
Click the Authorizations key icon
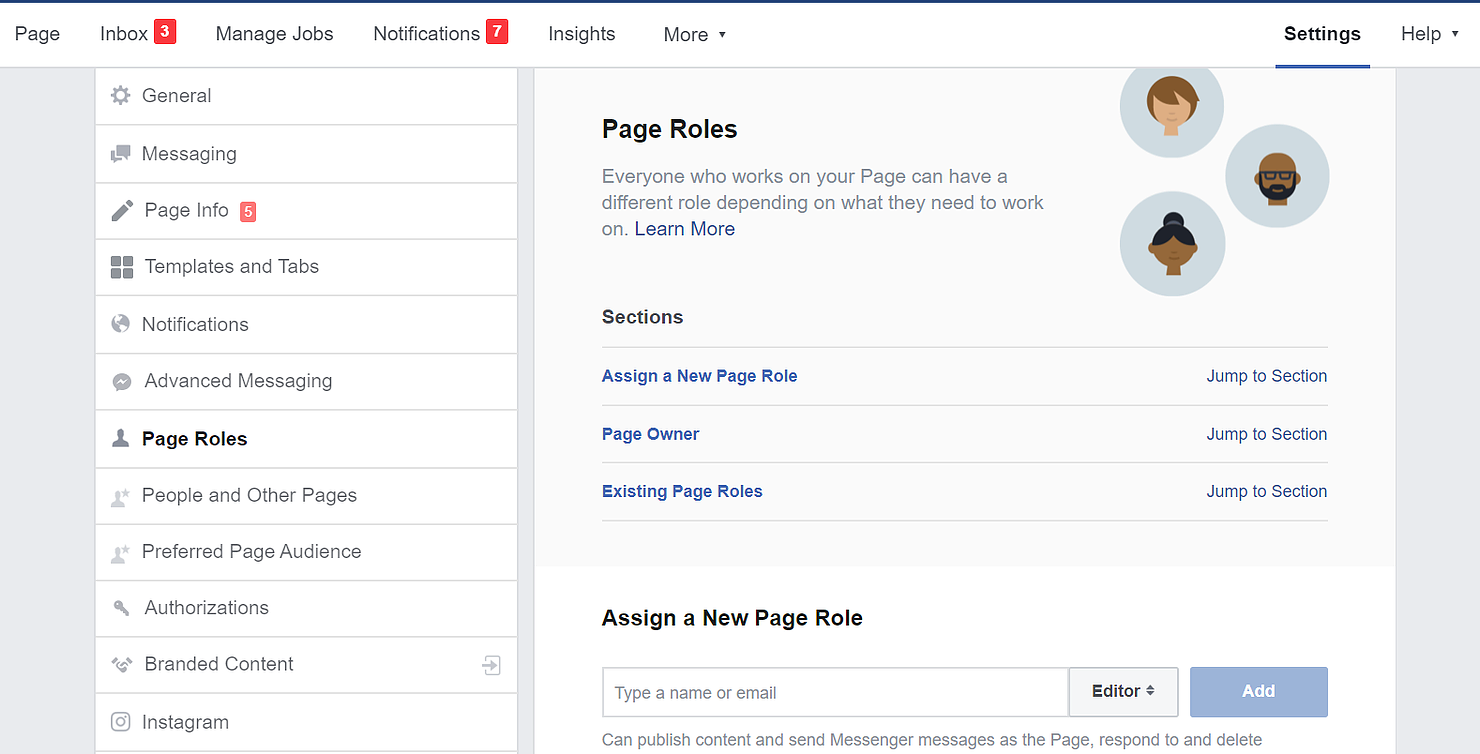[x=122, y=608]
